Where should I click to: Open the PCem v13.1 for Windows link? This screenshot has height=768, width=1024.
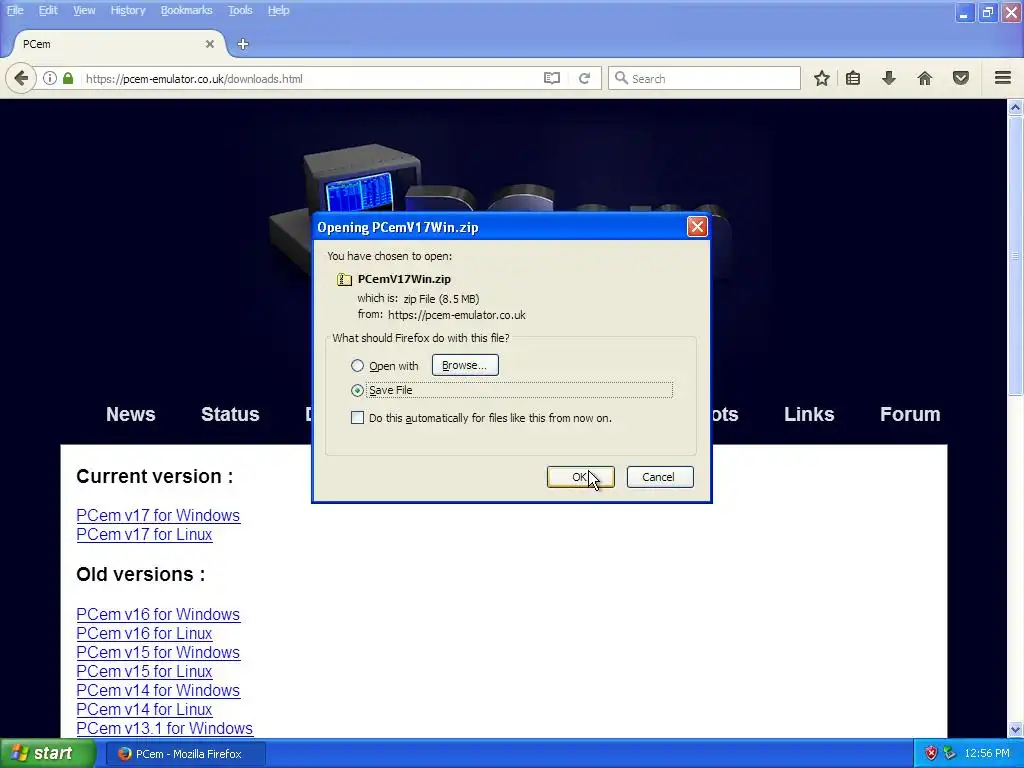[x=165, y=728]
